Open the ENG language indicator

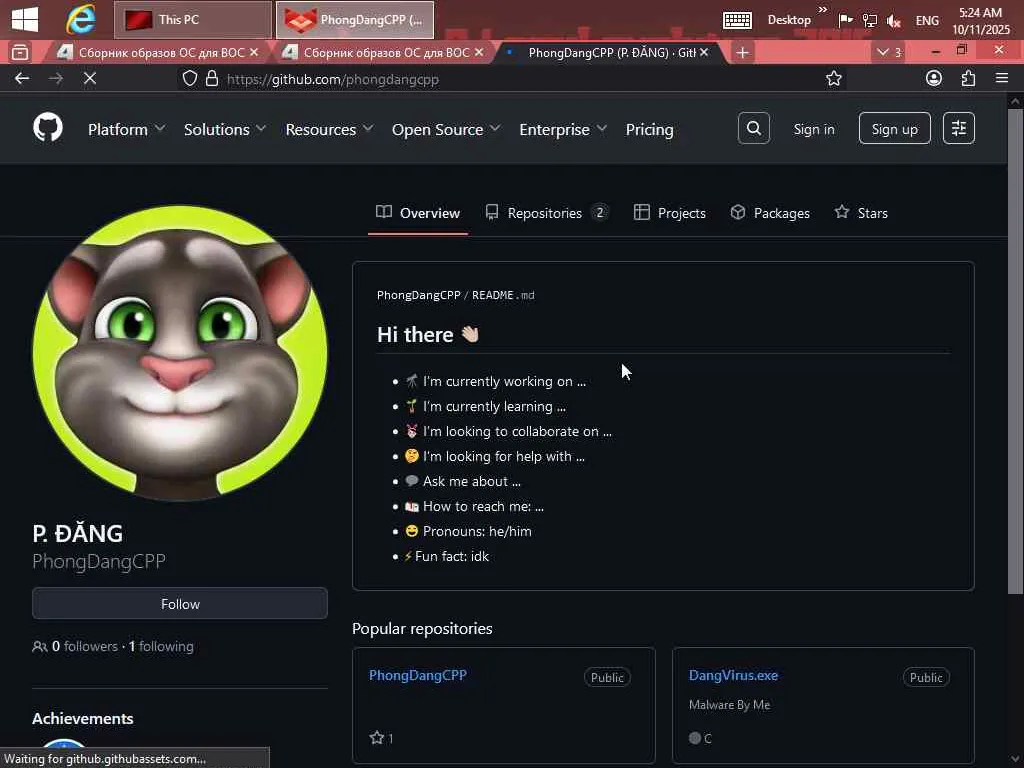(927, 20)
